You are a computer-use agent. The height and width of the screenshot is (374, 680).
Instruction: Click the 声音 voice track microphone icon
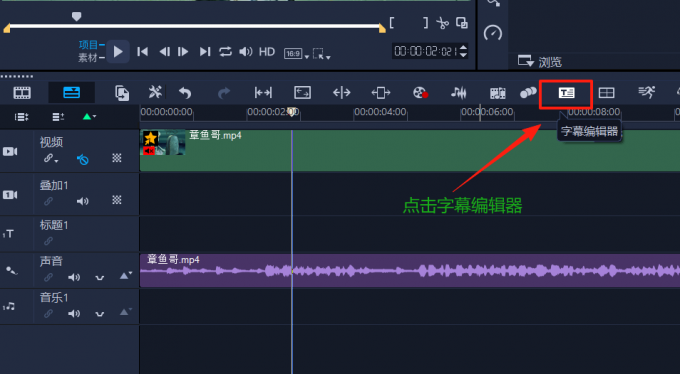(11, 271)
